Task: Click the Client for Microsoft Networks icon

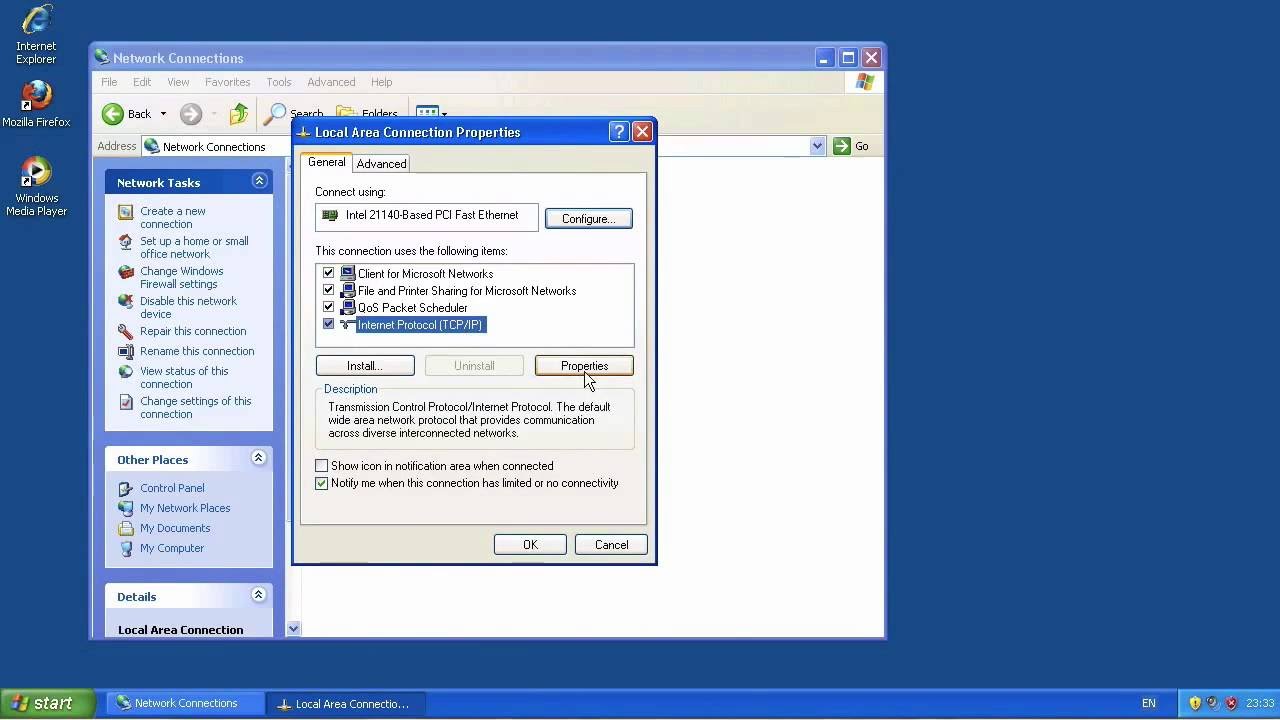Action: pos(347,273)
